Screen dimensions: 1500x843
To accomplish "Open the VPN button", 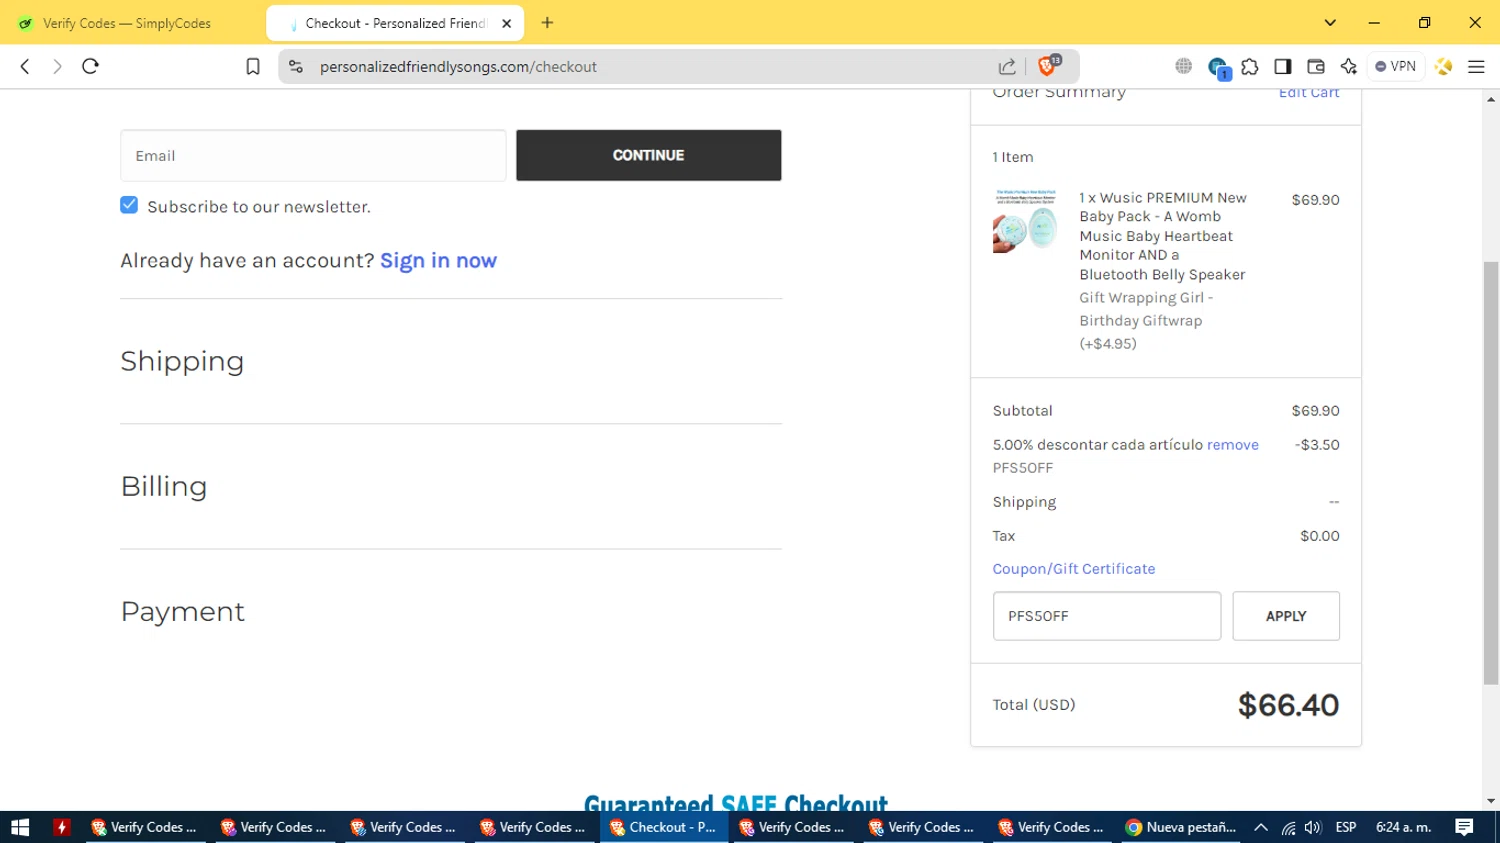I will (x=1396, y=66).
